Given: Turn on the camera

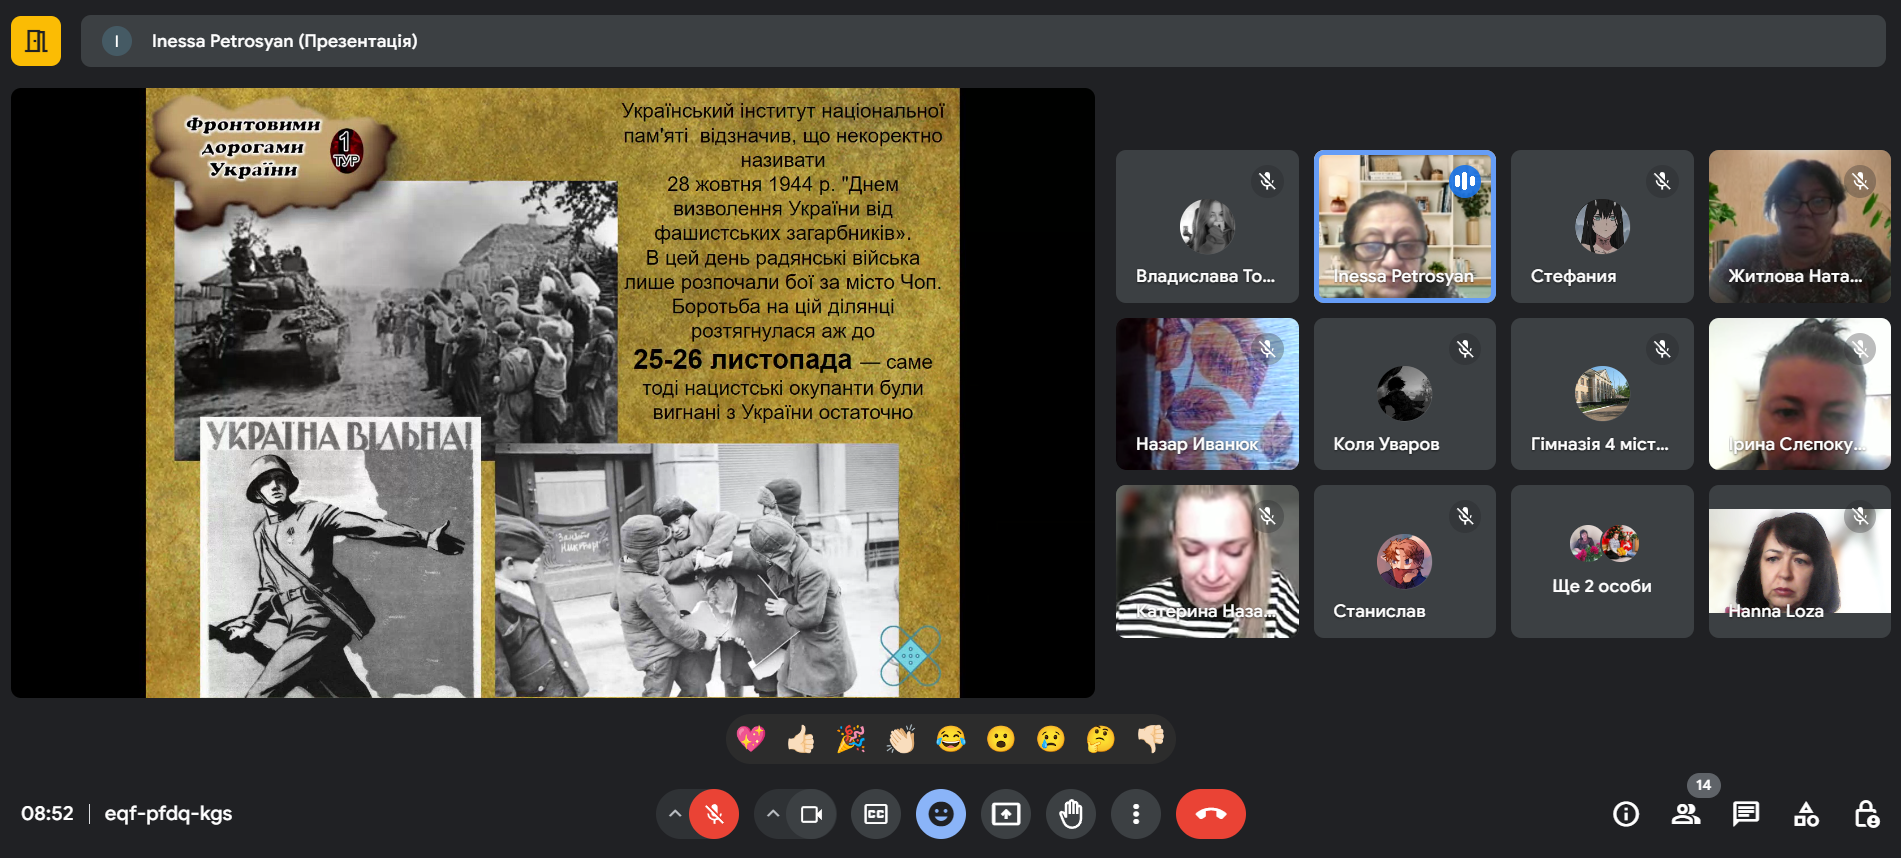Looking at the screenshot, I should click(811, 814).
